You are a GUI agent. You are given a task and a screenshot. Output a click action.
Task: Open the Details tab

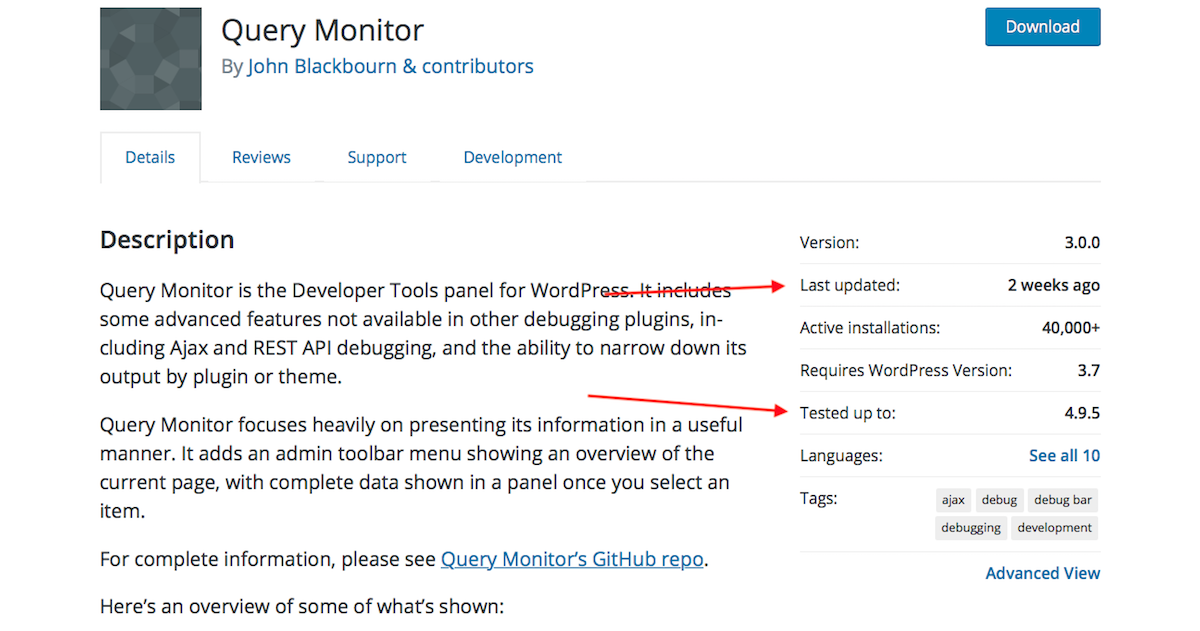pos(150,158)
